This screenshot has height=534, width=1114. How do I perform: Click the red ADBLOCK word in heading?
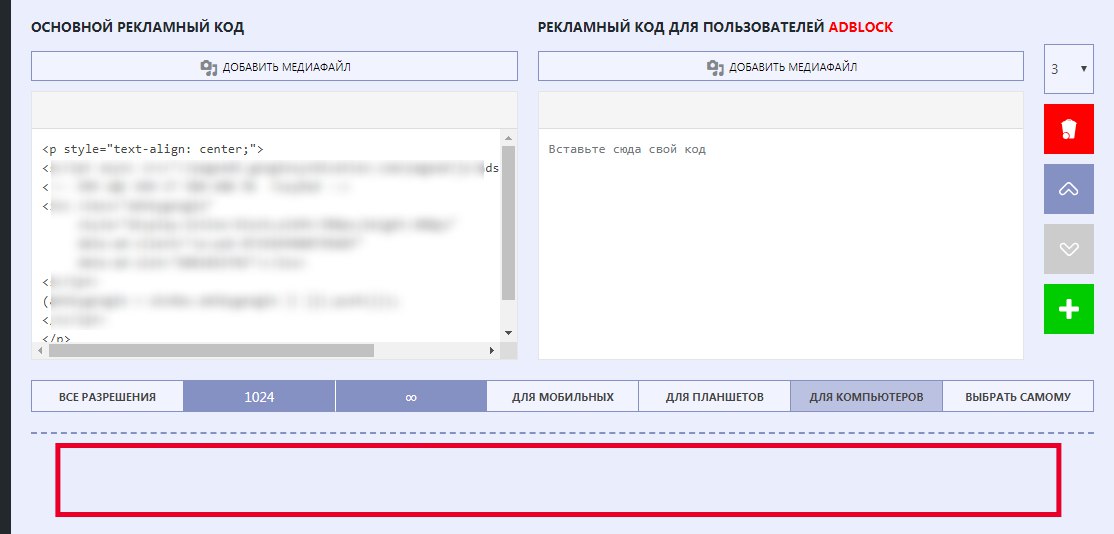(861, 28)
